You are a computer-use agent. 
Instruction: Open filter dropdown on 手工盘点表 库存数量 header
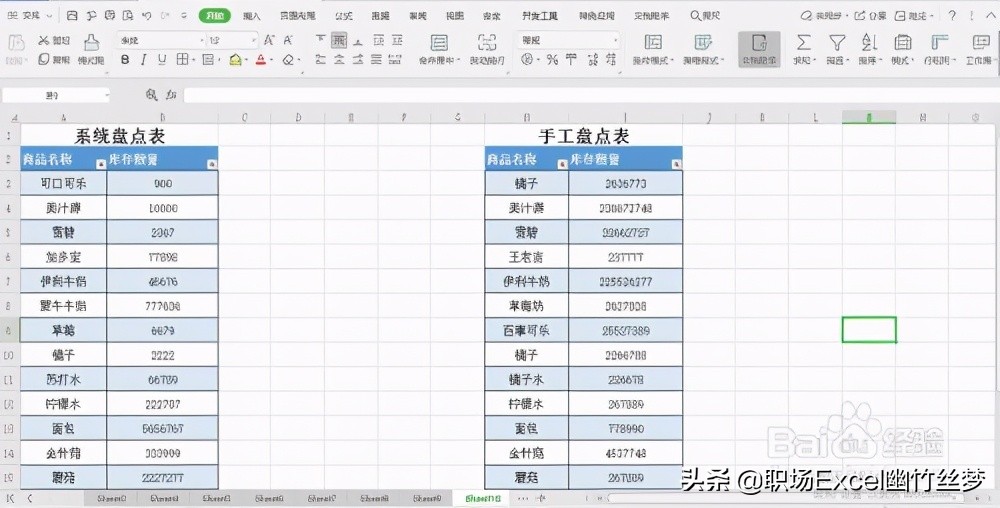(x=676, y=164)
